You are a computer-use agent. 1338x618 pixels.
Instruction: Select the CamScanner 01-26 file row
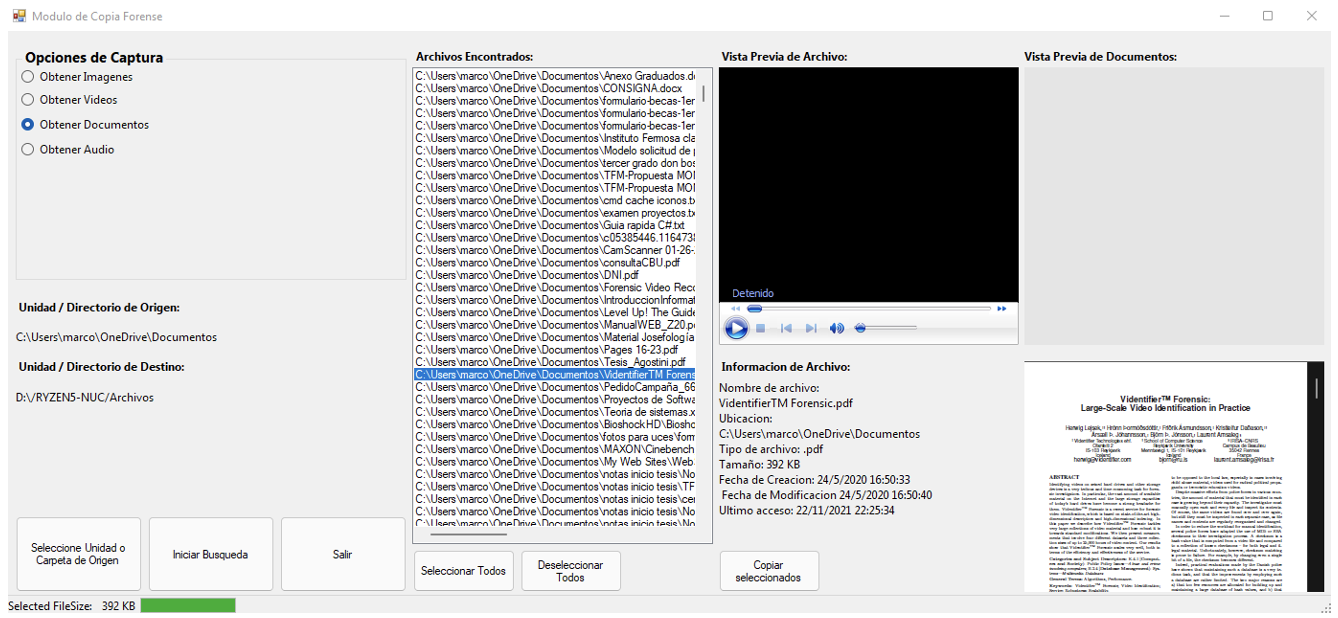tap(555, 250)
